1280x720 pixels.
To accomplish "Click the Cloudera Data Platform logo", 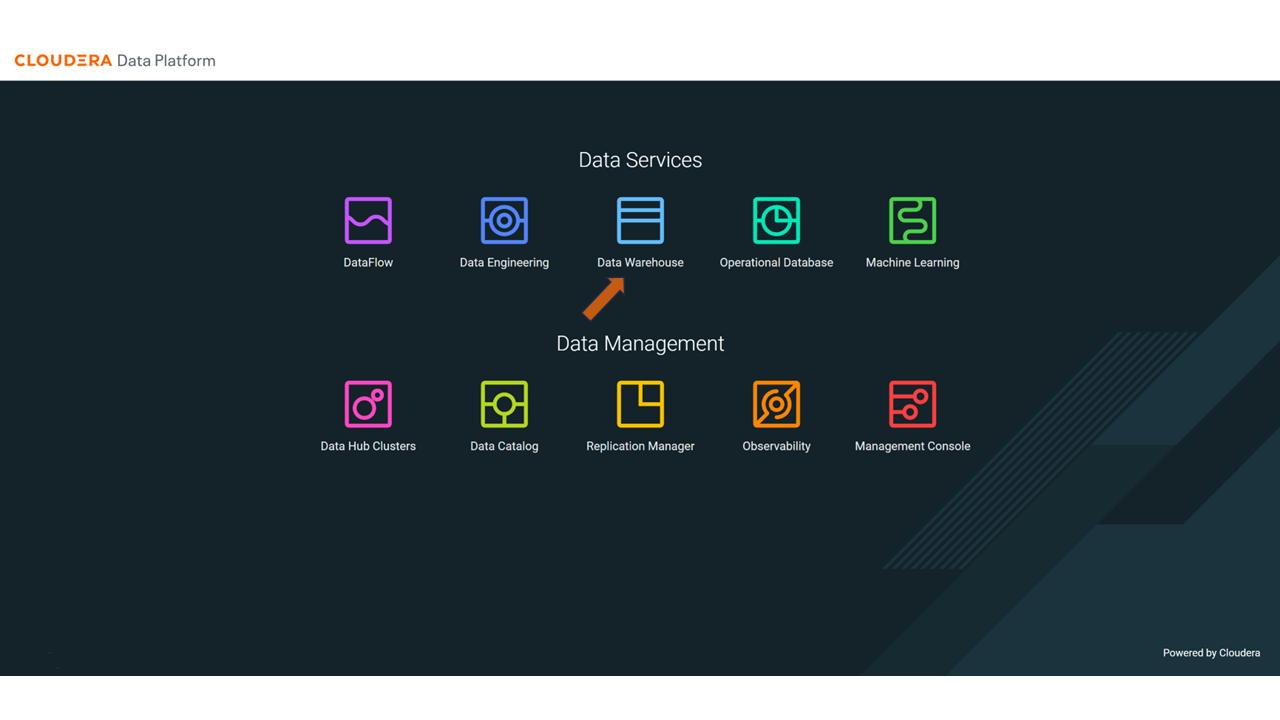I will tap(115, 61).
